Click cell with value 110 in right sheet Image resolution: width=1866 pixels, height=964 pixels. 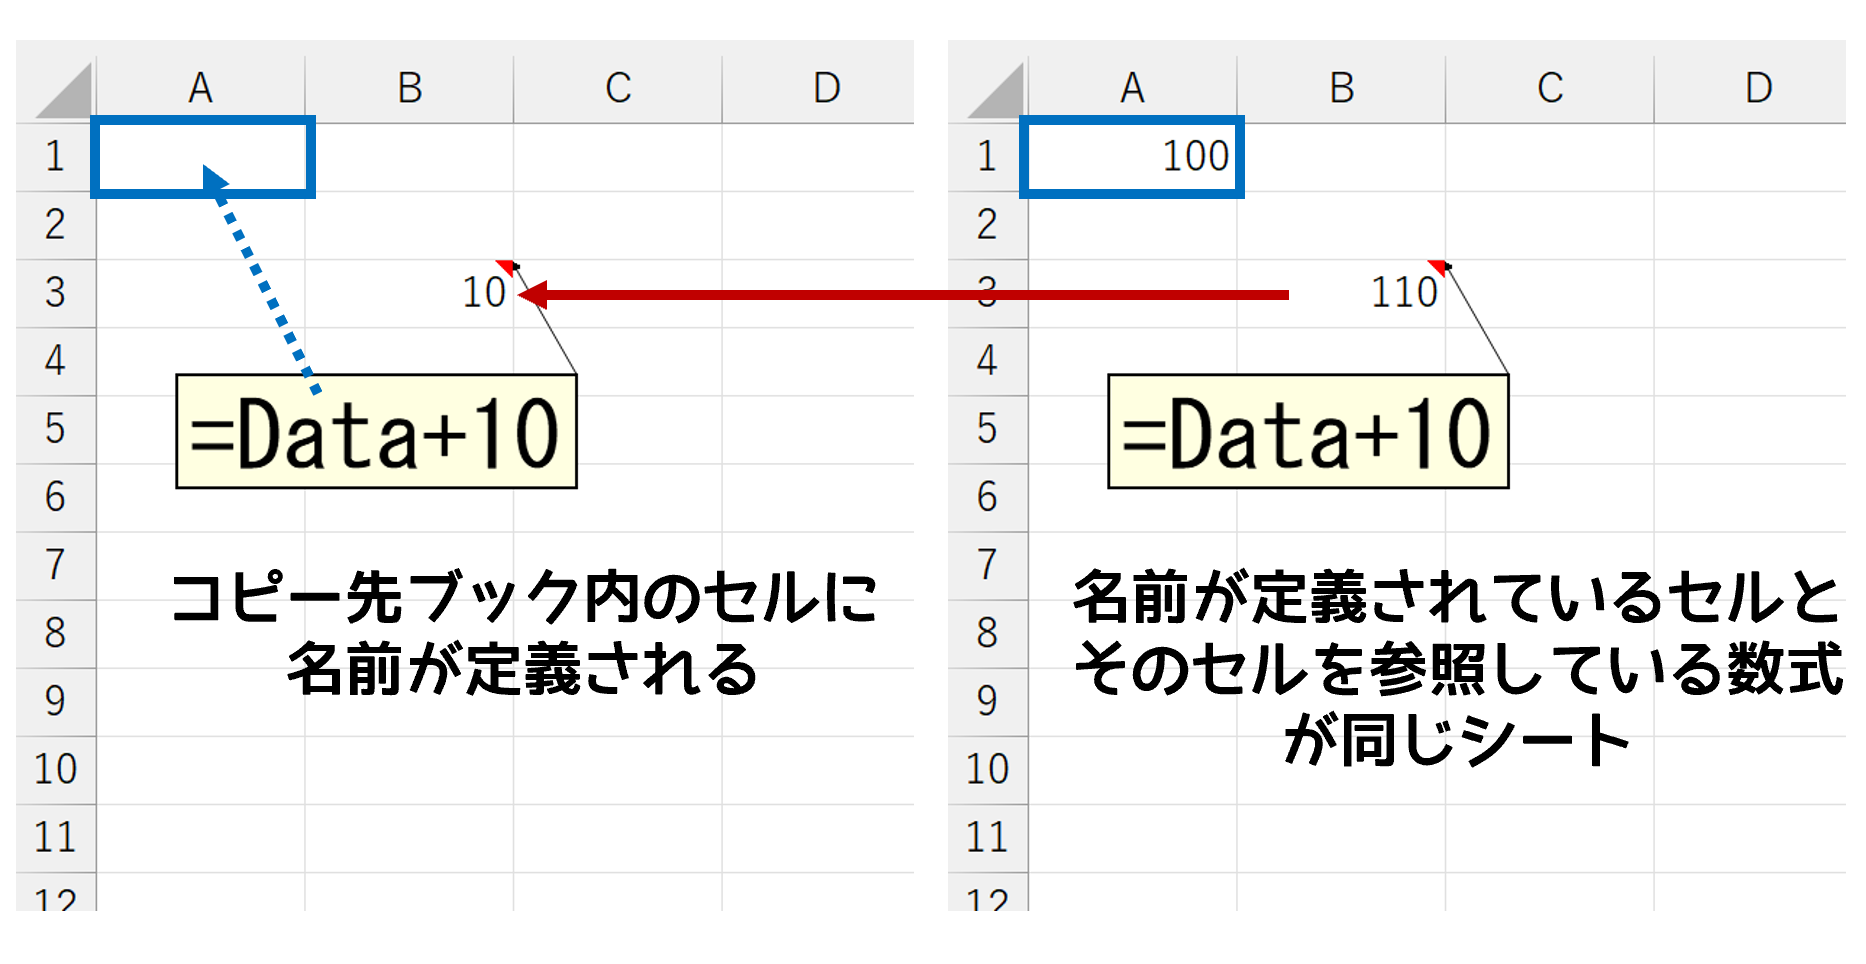point(1341,294)
